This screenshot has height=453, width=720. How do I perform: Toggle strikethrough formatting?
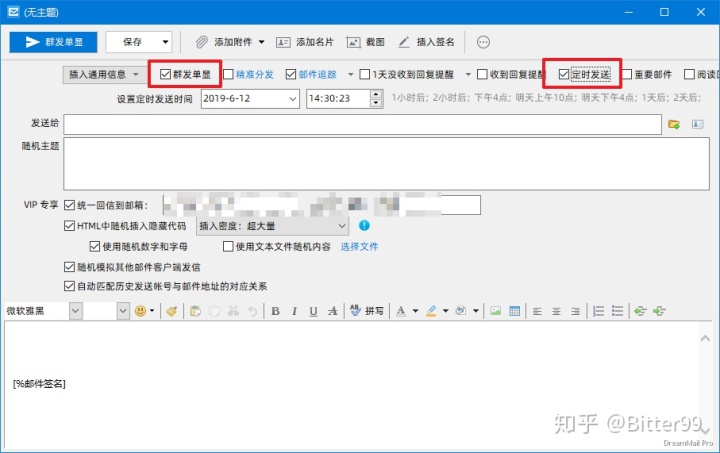coord(332,311)
